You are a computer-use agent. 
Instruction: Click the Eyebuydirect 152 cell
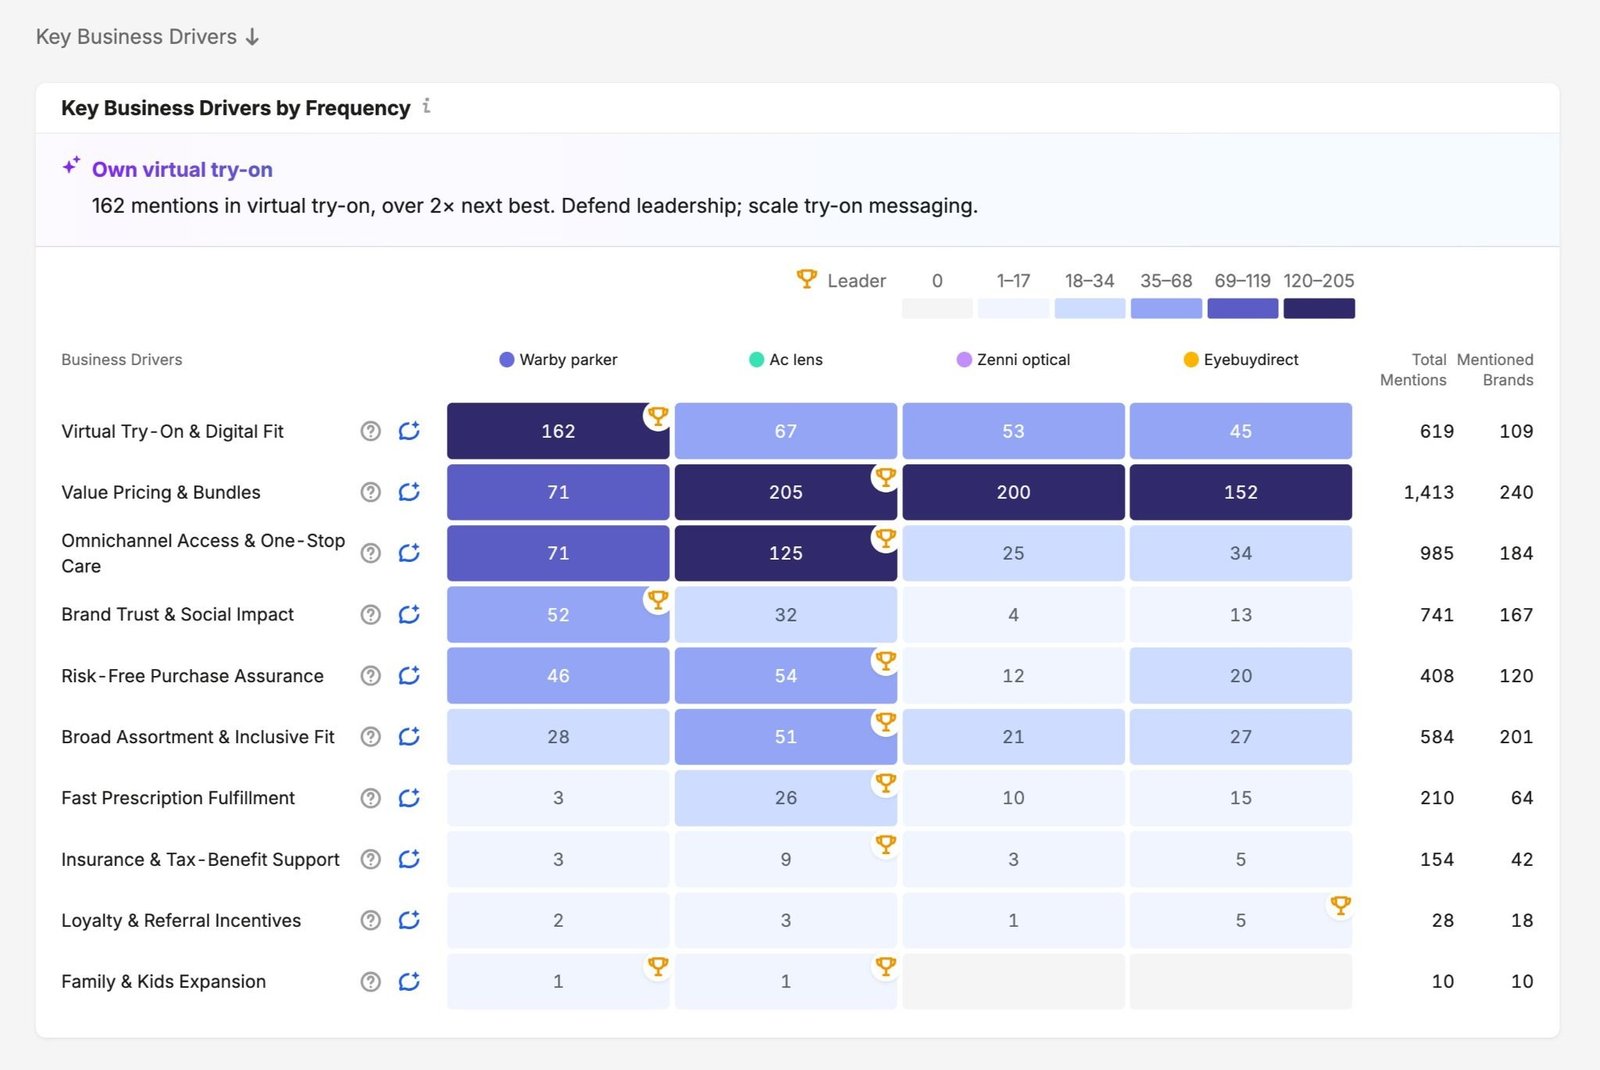(1241, 492)
